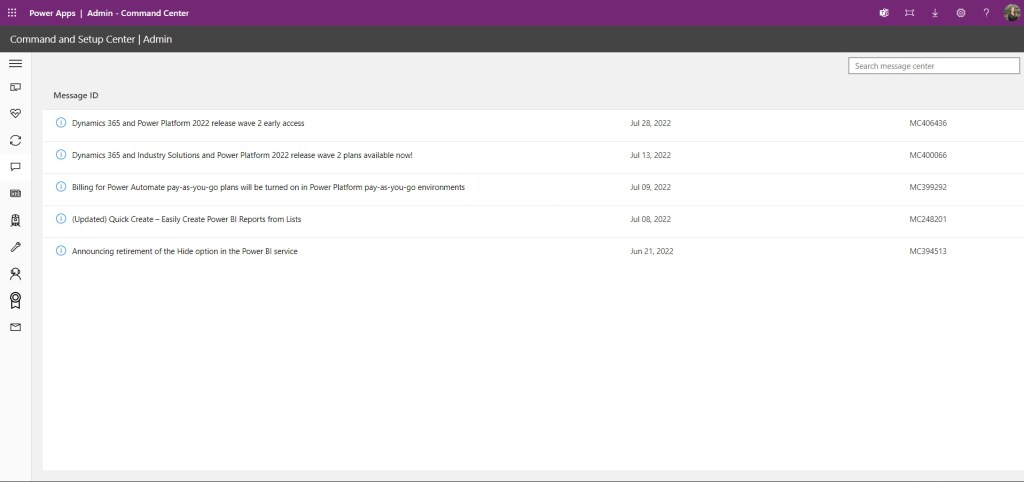Click into the Search message center box
The image size is (1024, 482).
tap(933, 66)
